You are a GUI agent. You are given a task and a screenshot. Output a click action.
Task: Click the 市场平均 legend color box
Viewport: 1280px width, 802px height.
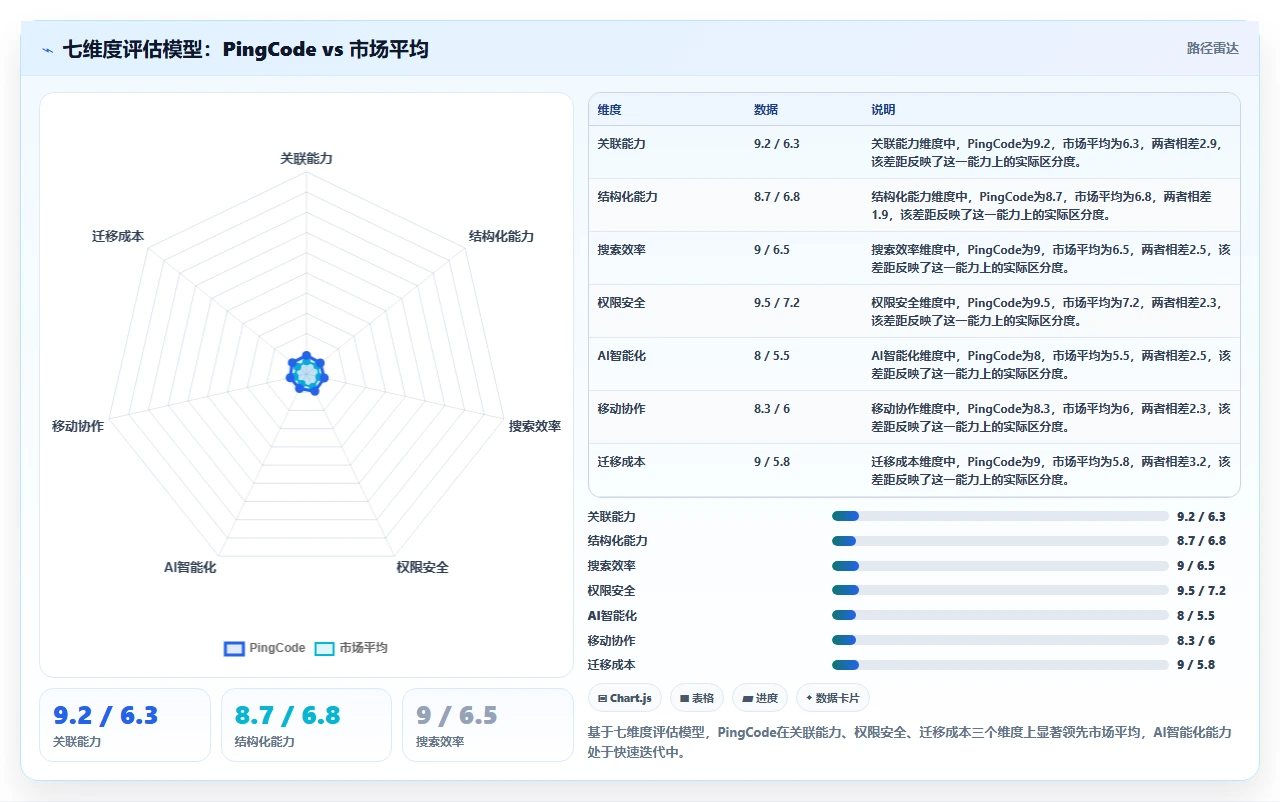(324, 648)
